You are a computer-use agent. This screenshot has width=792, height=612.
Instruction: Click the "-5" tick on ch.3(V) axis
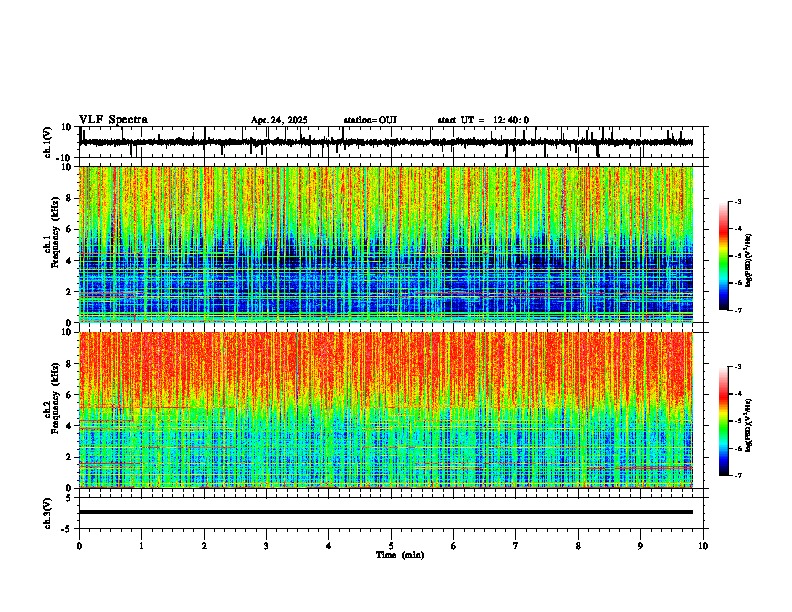tap(68, 529)
